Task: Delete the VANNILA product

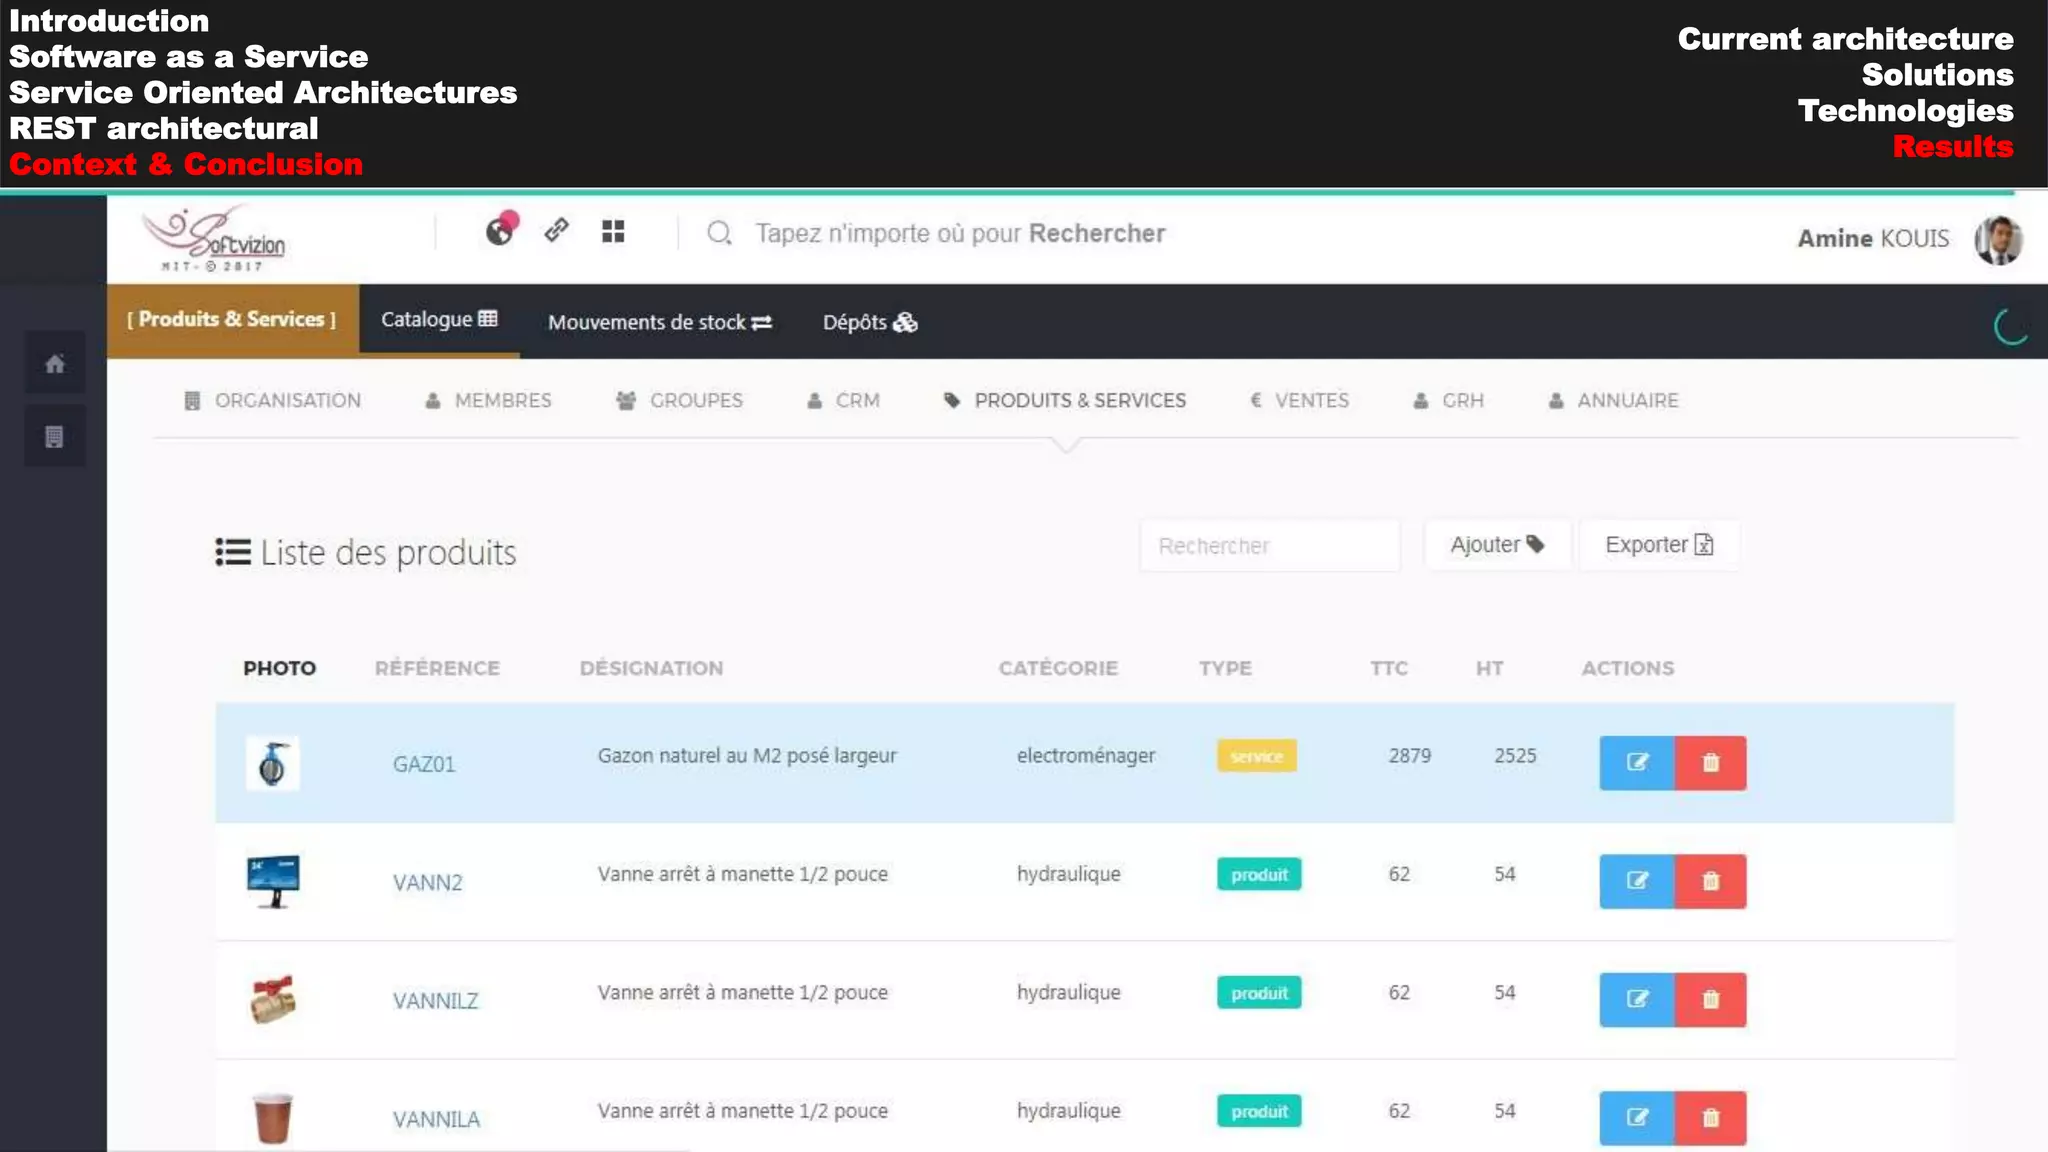Action: pos(1711,1117)
